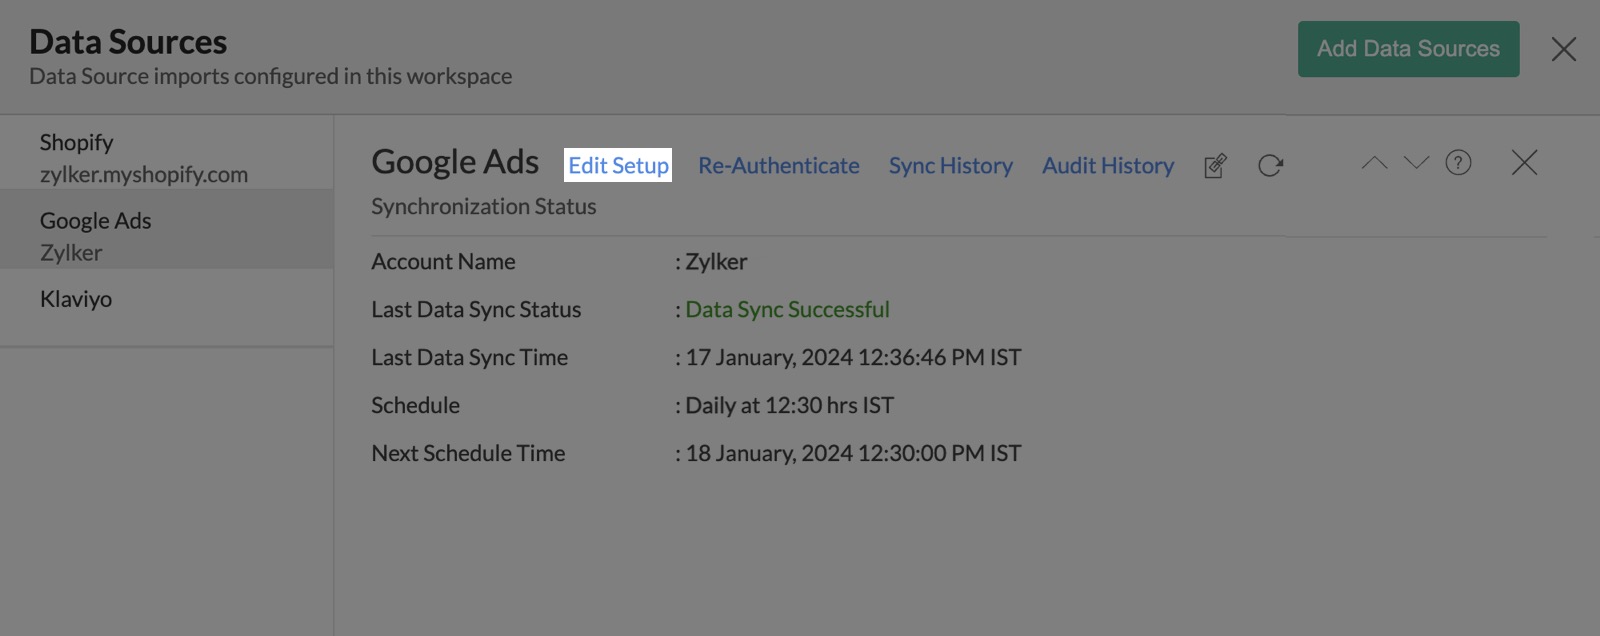Click the Last Data Sync Time label
Screen dimensions: 1600x636
click(x=469, y=358)
